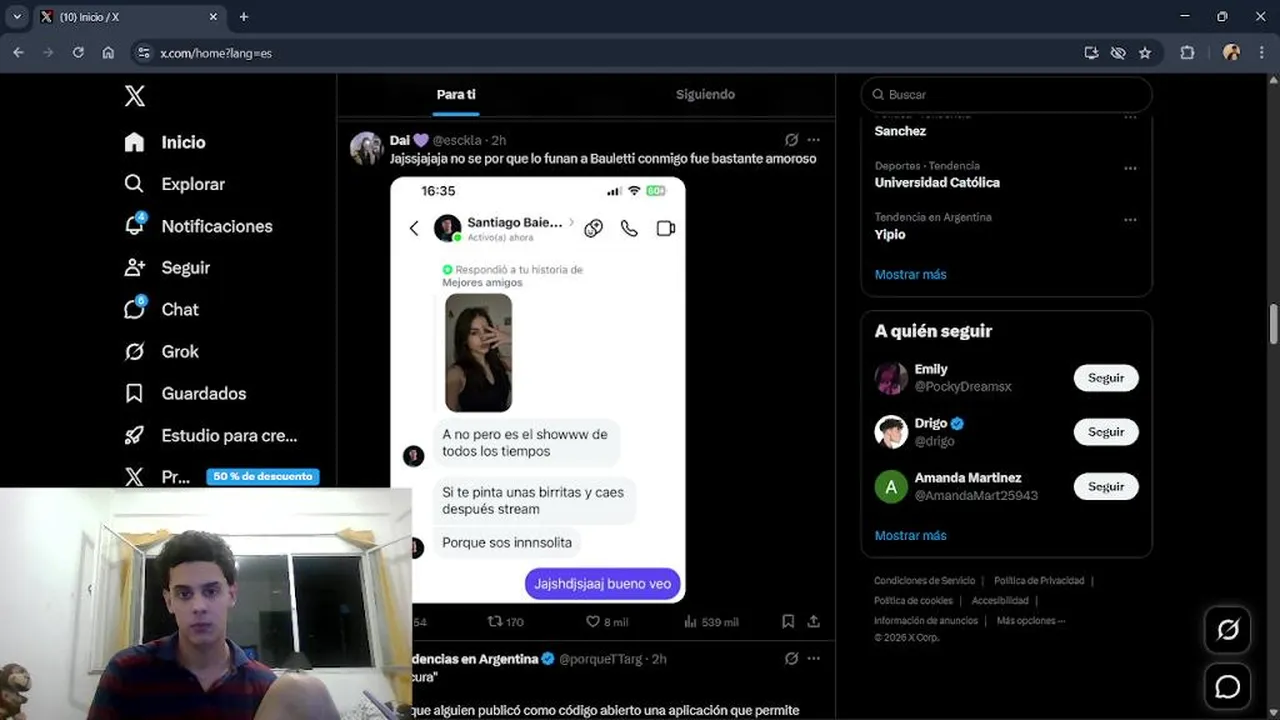The image size is (1280, 720).
Task: Click 50 % de descuento badge
Action: pos(263,477)
